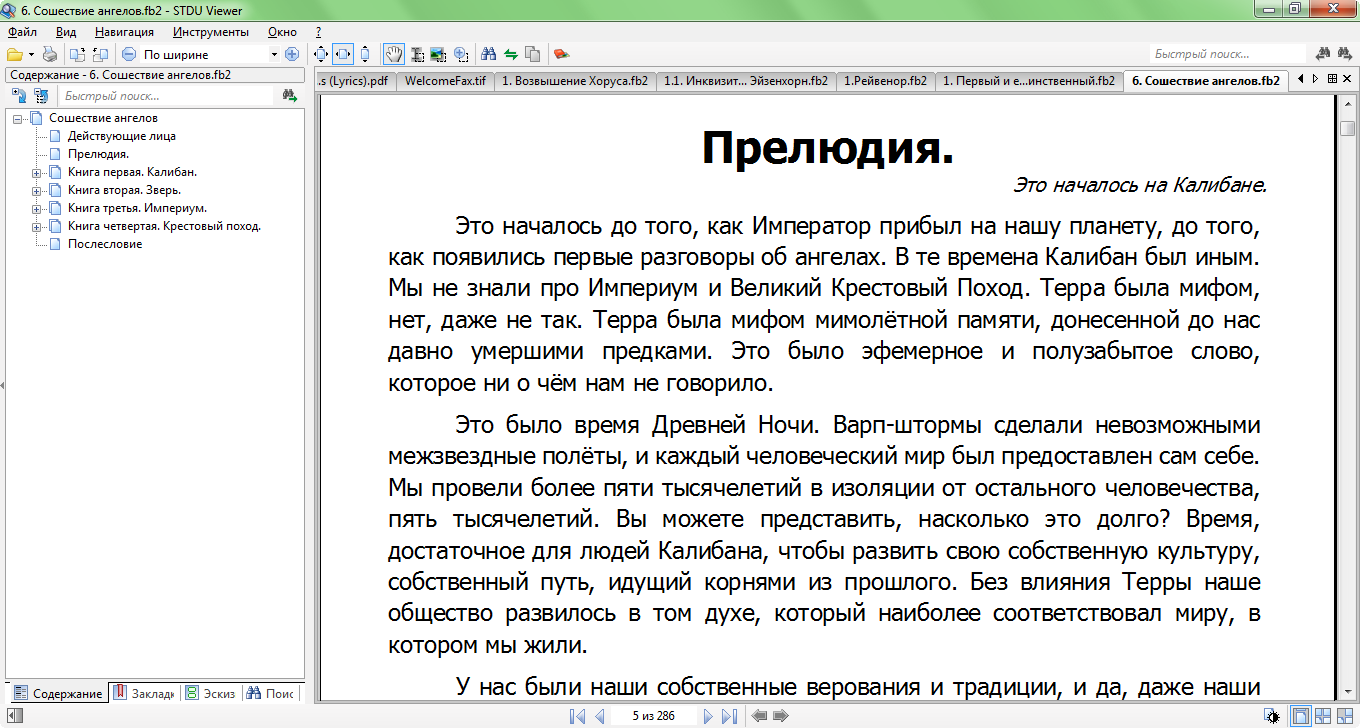Image resolution: width=1360 pixels, height=728 pixels.
Task: Click the Zoom in plus icon
Action: point(292,54)
